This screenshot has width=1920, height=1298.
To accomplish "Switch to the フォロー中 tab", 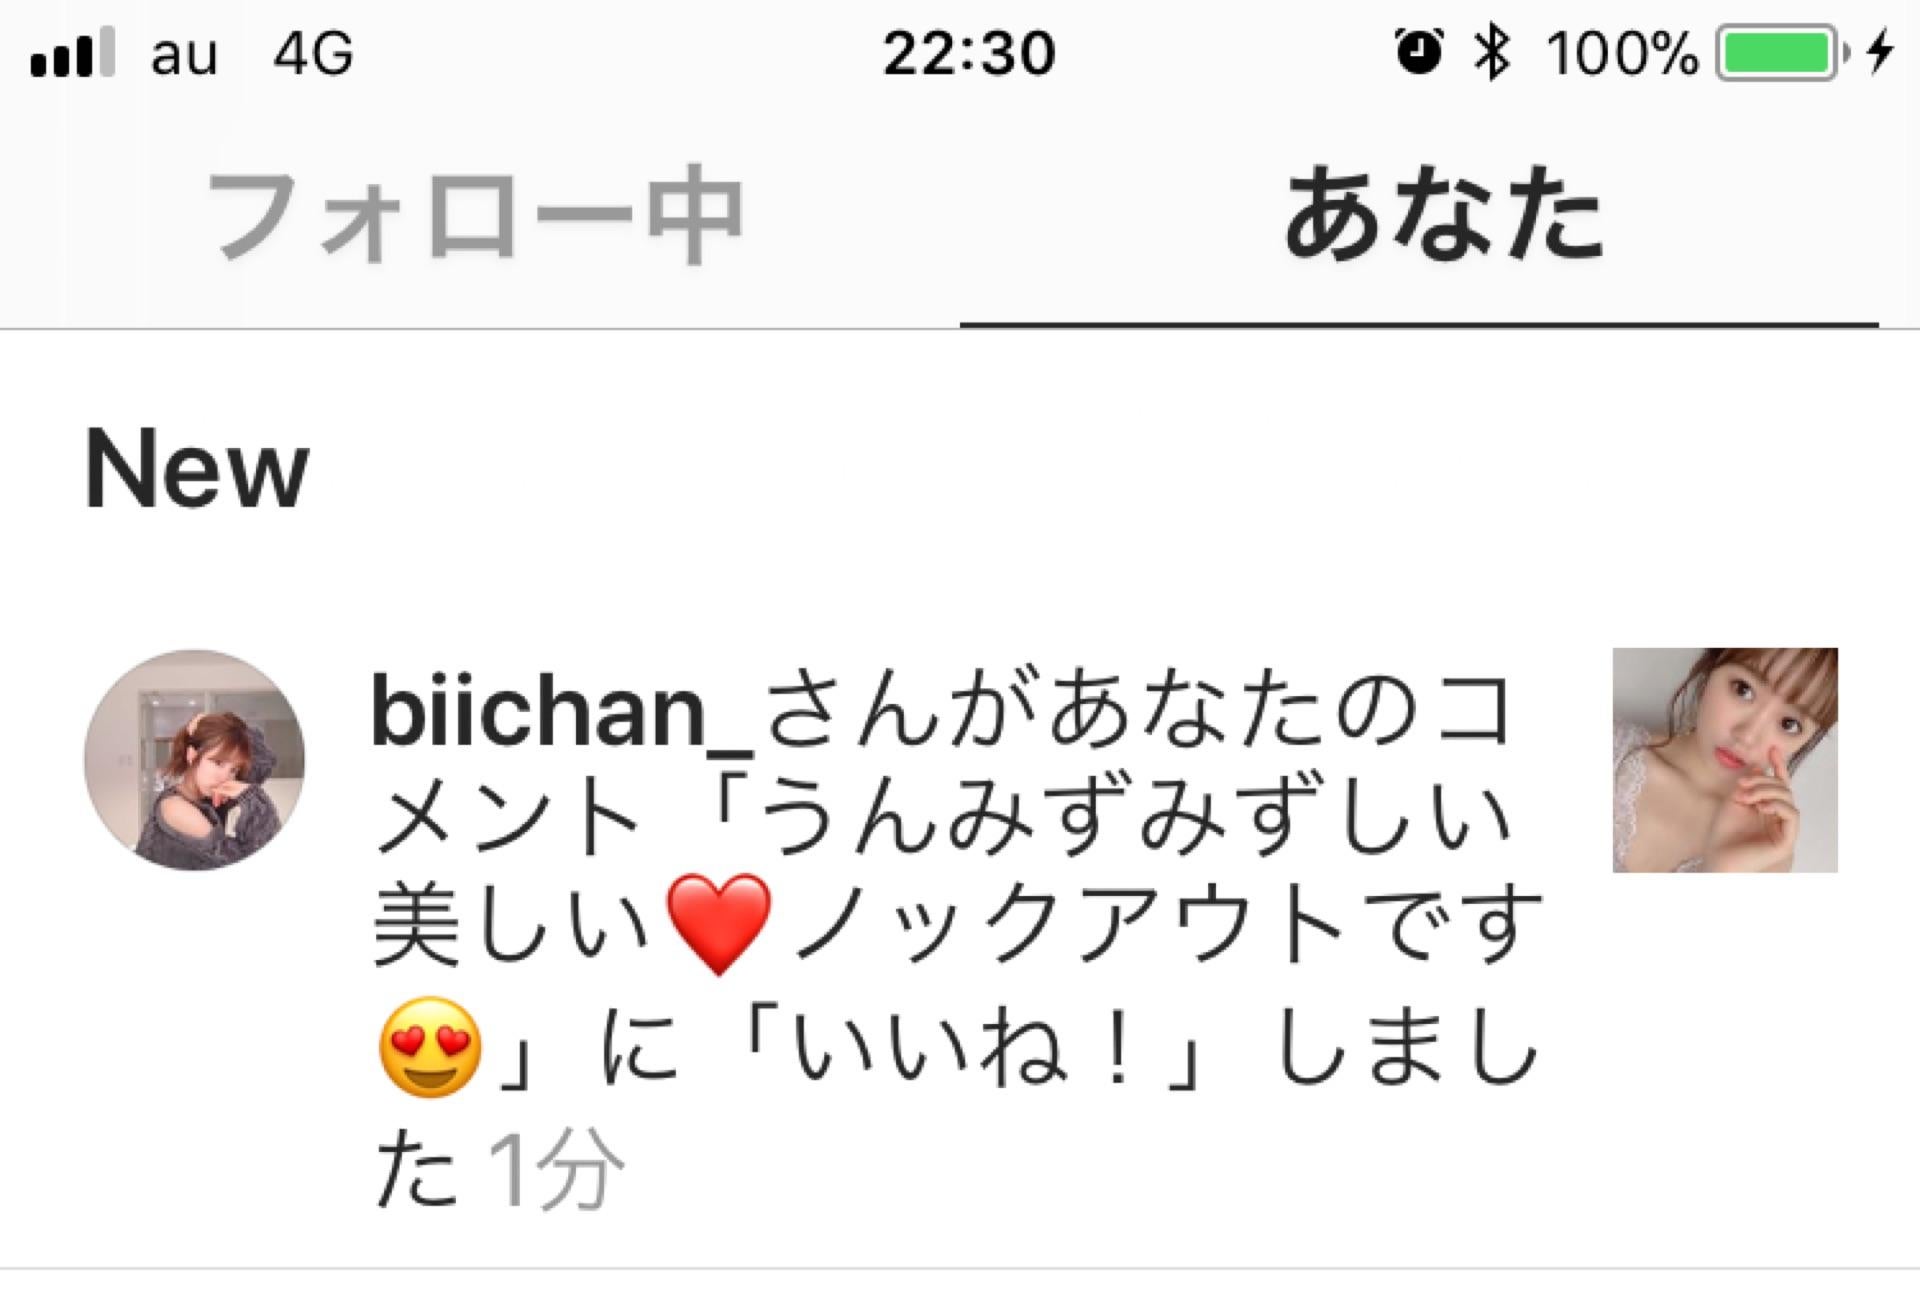I will [474, 216].
